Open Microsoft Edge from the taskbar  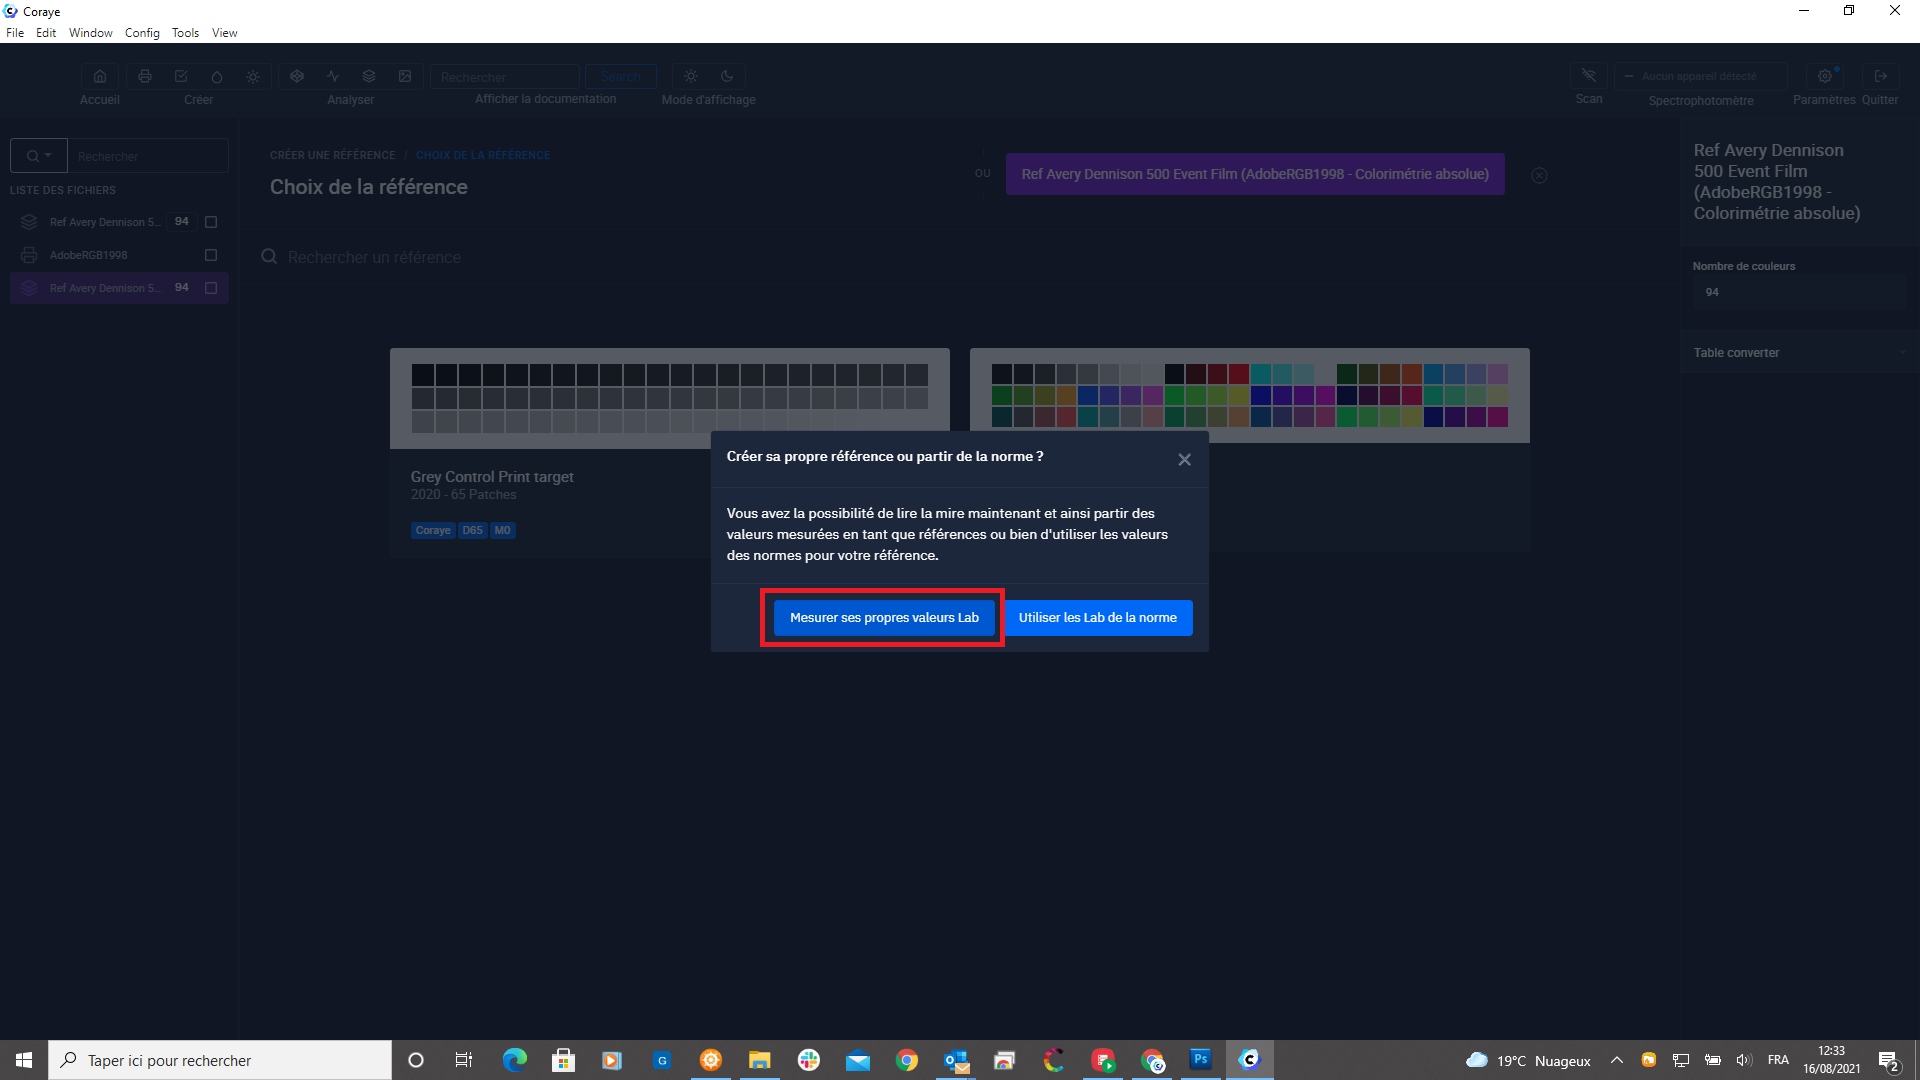tap(515, 1060)
